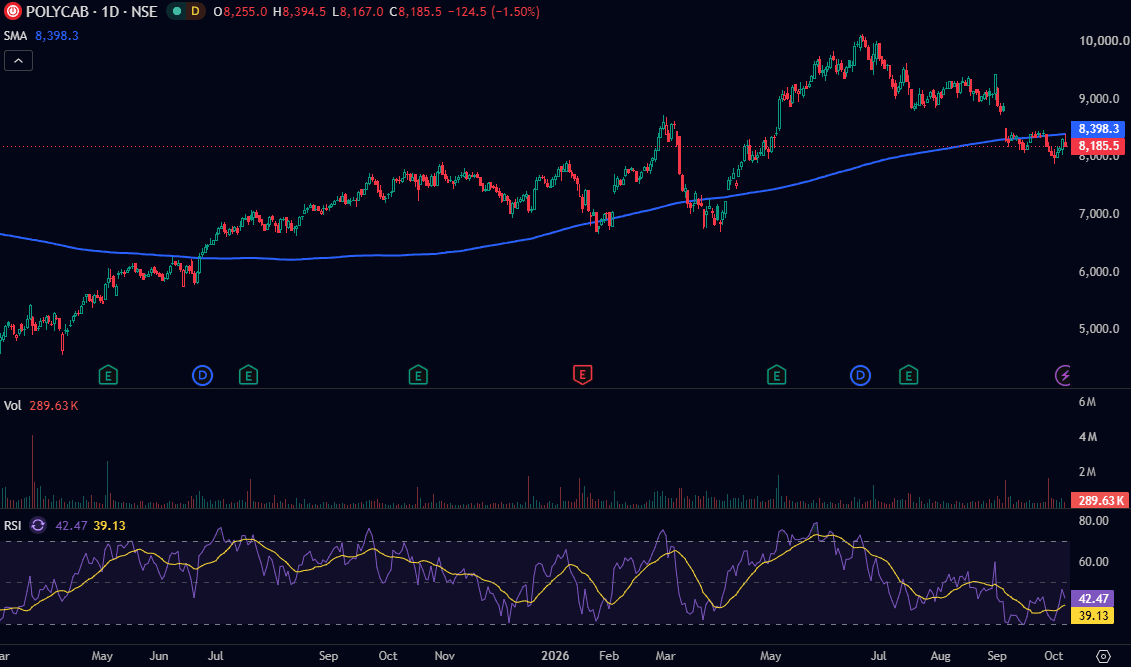Click the 9,000.0 price axis label

coord(1099,99)
